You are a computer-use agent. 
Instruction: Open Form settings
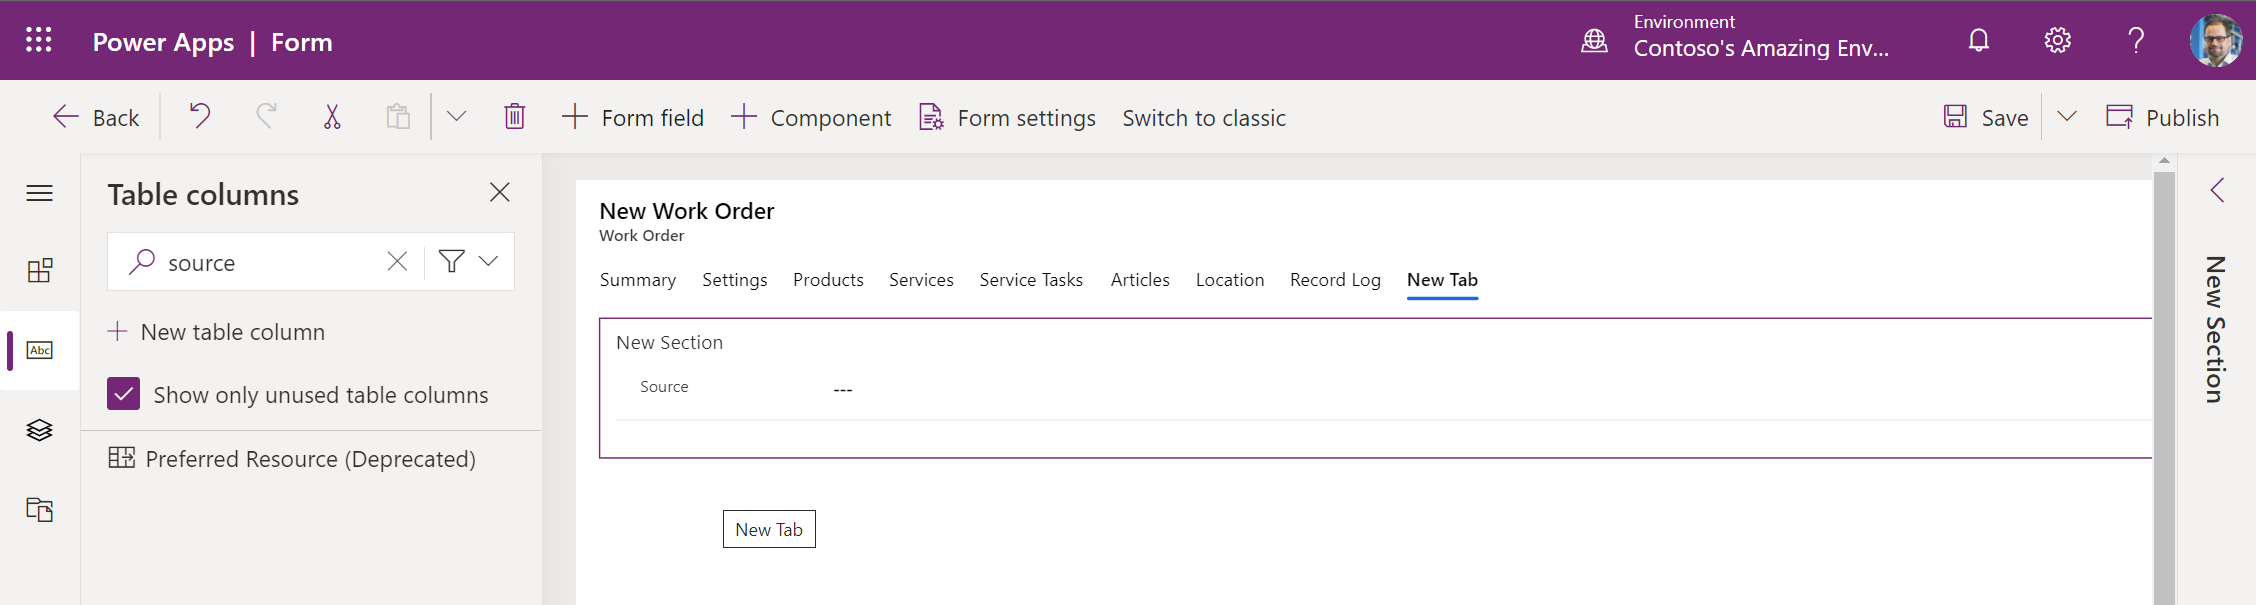(1007, 118)
